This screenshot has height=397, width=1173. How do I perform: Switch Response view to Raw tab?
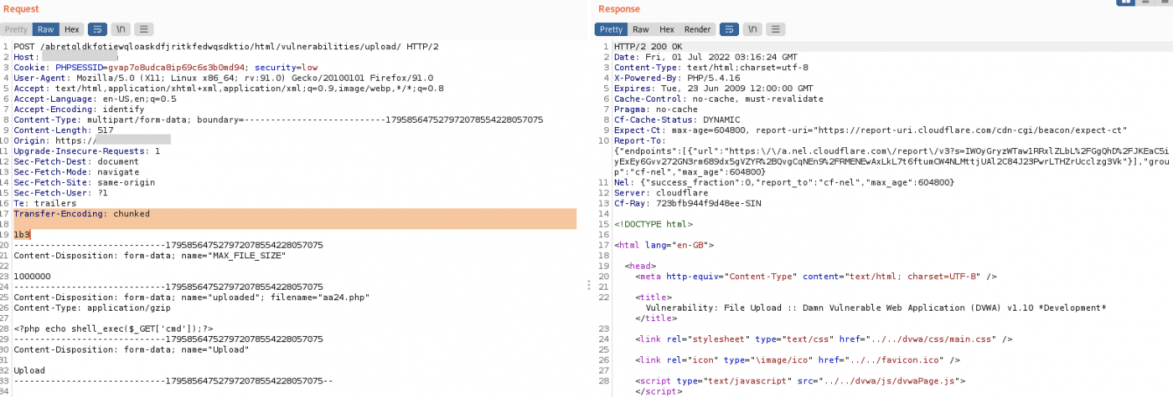pyautogui.click(x=640, y=30)
